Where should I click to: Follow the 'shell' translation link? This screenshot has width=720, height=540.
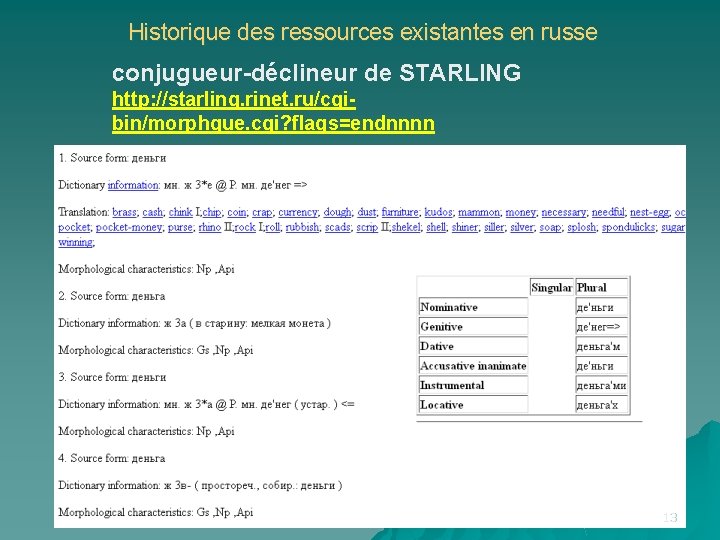pos(436,227)
